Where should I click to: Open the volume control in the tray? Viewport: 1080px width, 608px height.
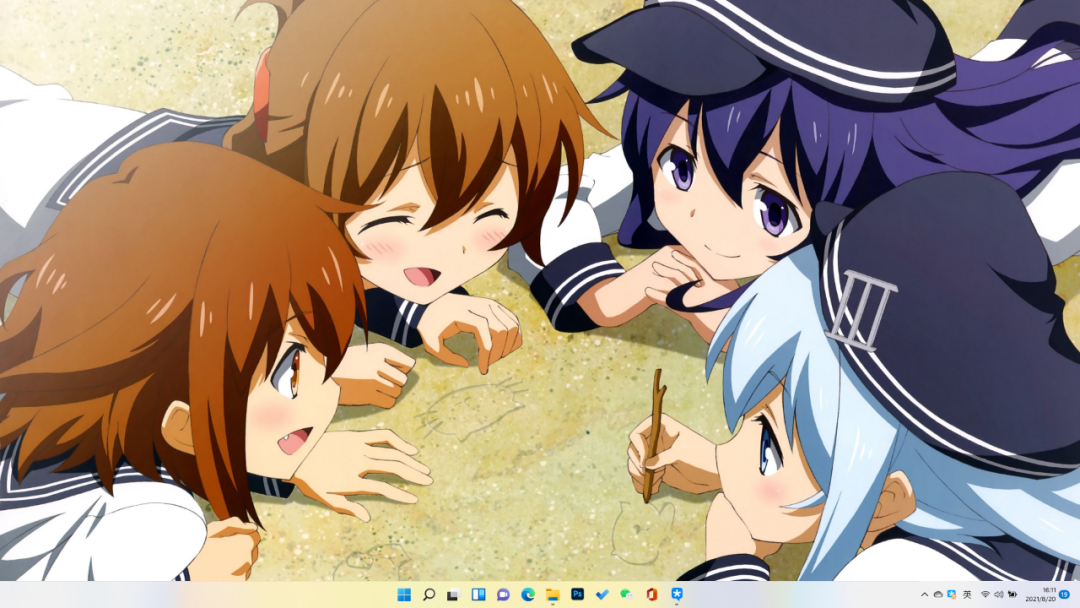999,594
